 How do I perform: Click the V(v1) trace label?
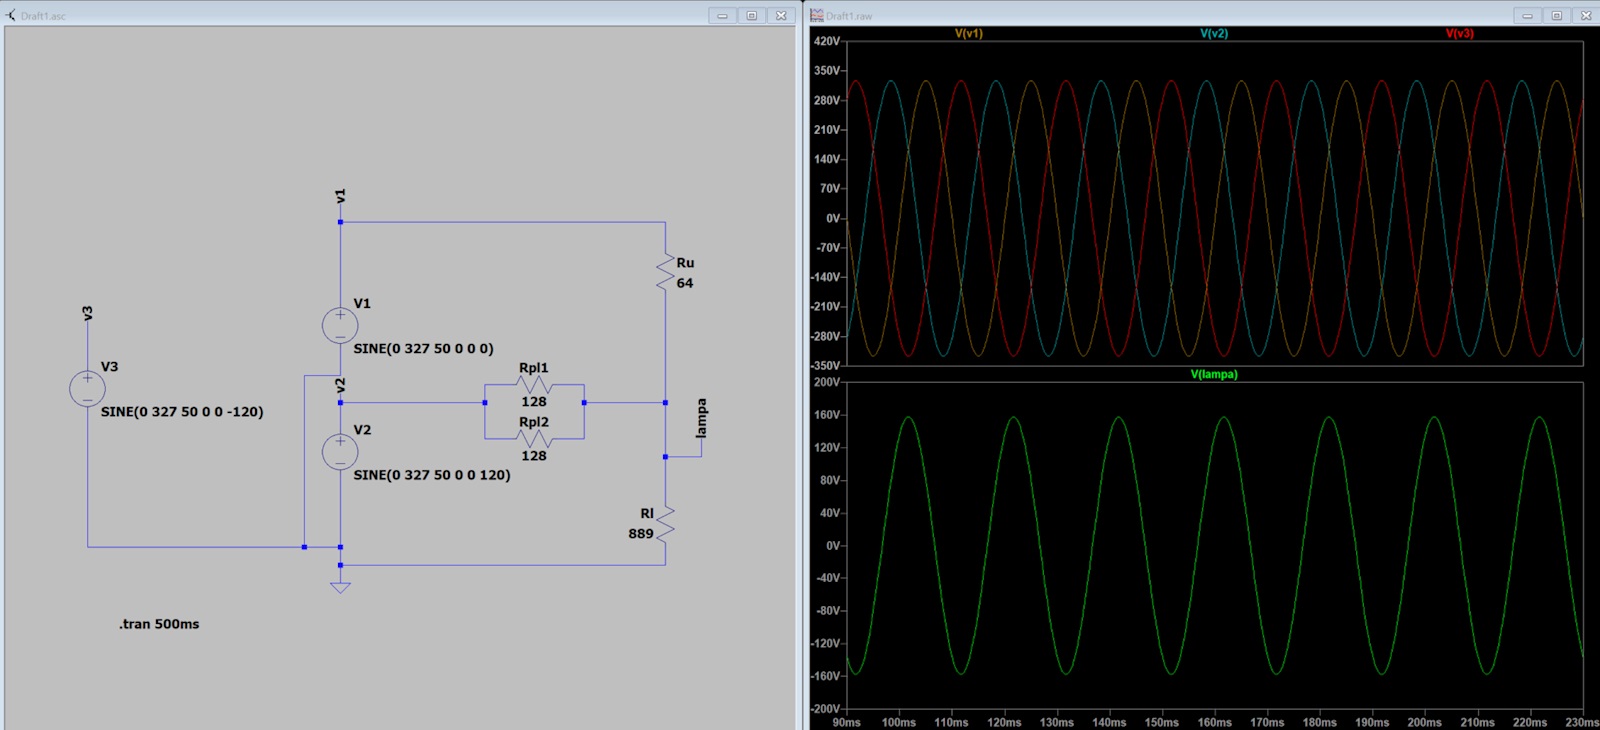point(968,34)
